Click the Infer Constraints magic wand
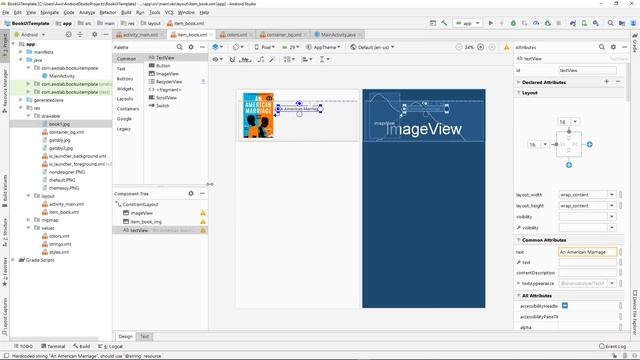The image size is (640, 360). click(272, 59)
